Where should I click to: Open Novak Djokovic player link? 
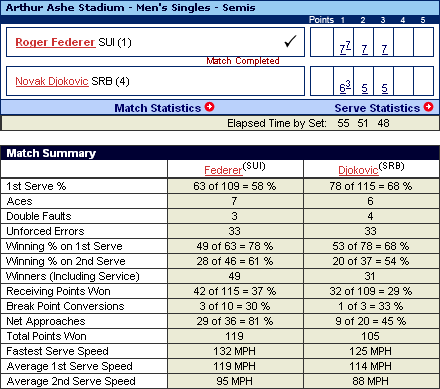(x=52, y=81)
